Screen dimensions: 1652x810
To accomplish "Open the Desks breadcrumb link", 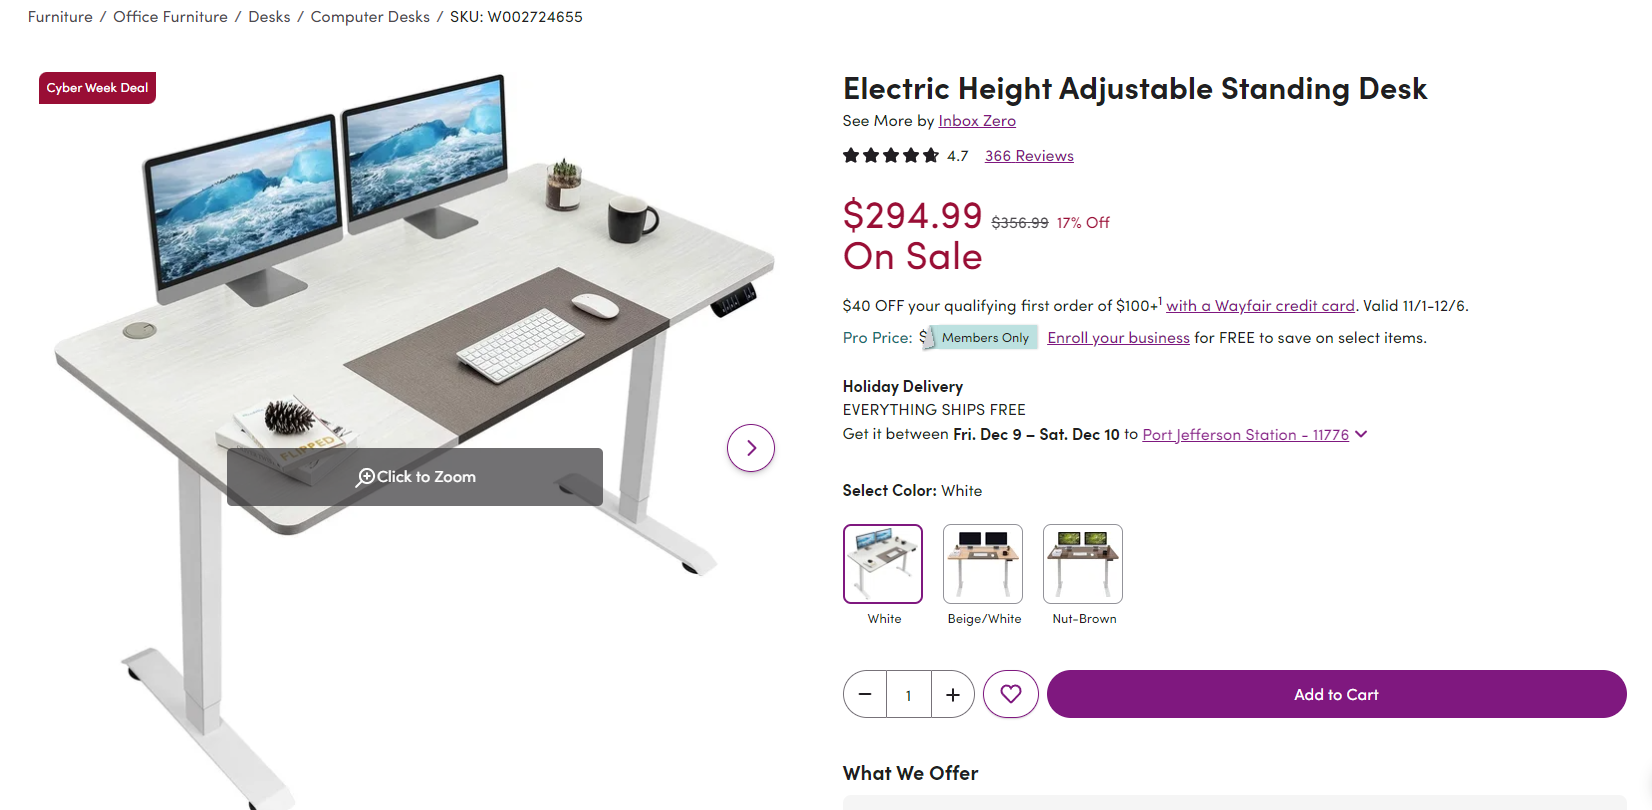I will (269, 17).
